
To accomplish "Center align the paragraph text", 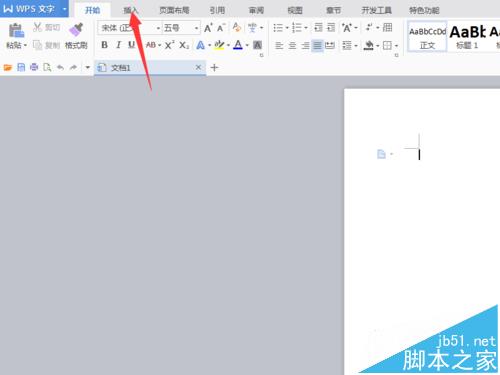I will (292, 45).
